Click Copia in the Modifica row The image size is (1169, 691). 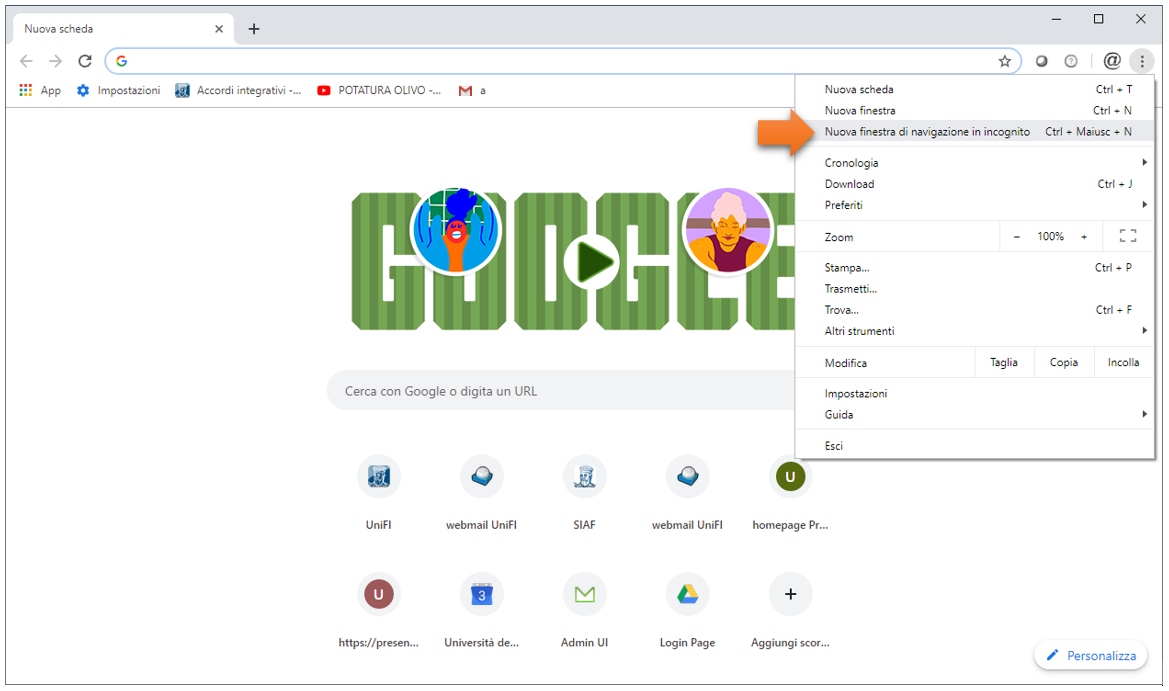point(1064,362)
